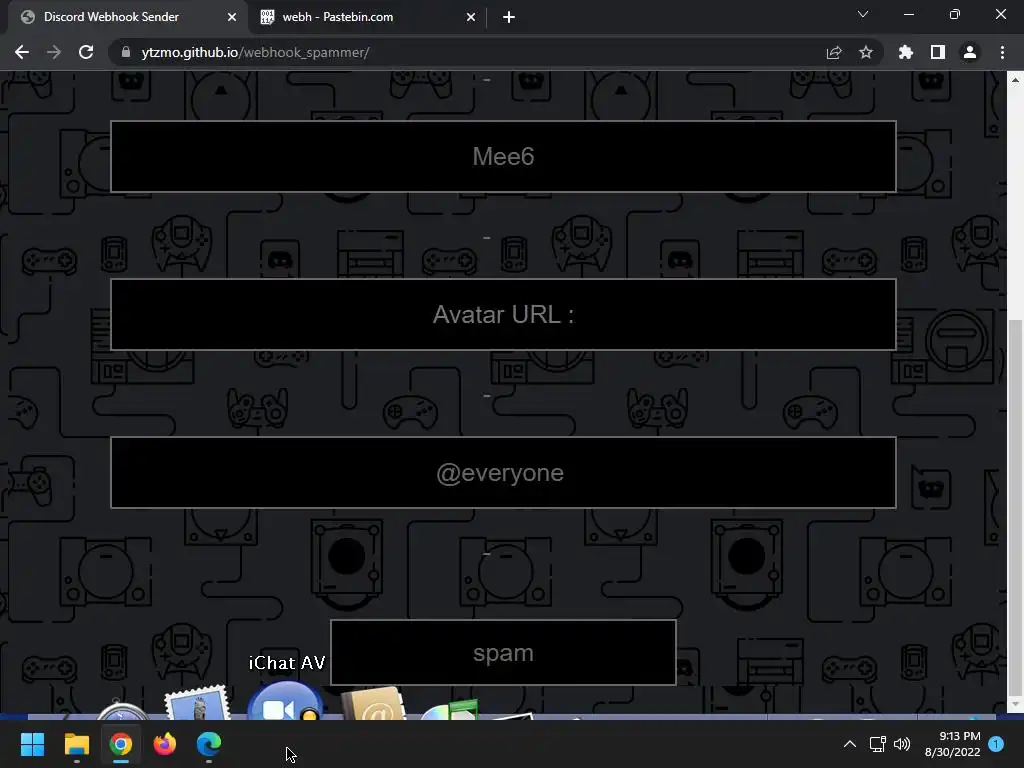Open the Chrome profile avatar menu
1024x768 pixels.
pyautogui.click(x=970, y=52)
